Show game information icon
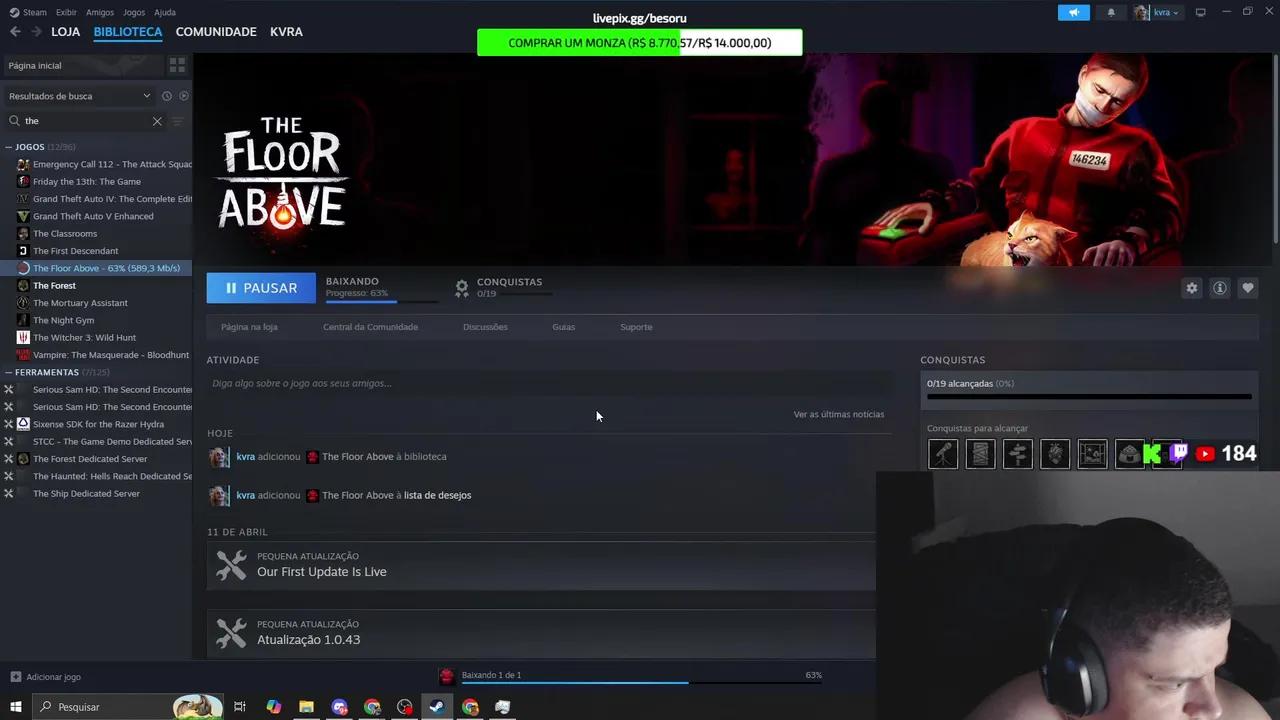This screenshot has width=1280, height=720. tap(1219, 288)
